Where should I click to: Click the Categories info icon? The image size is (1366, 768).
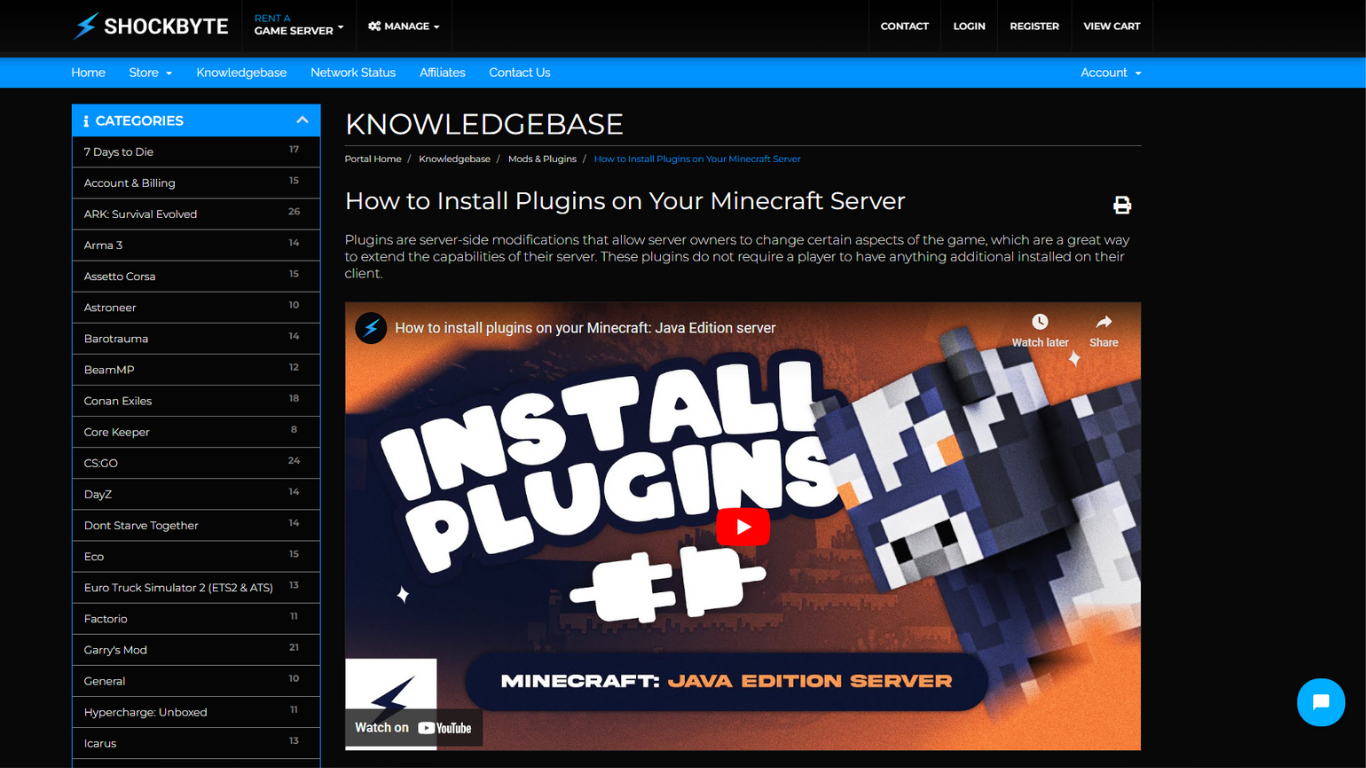pos(86,121)
